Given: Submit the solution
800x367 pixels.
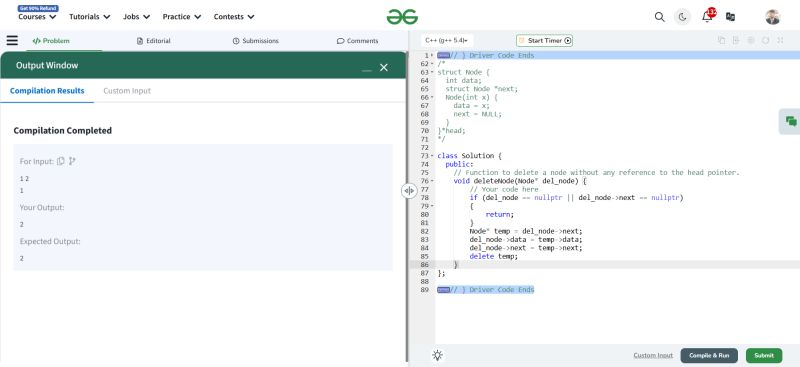Looking at the screenshot, I should coord(764,355).
